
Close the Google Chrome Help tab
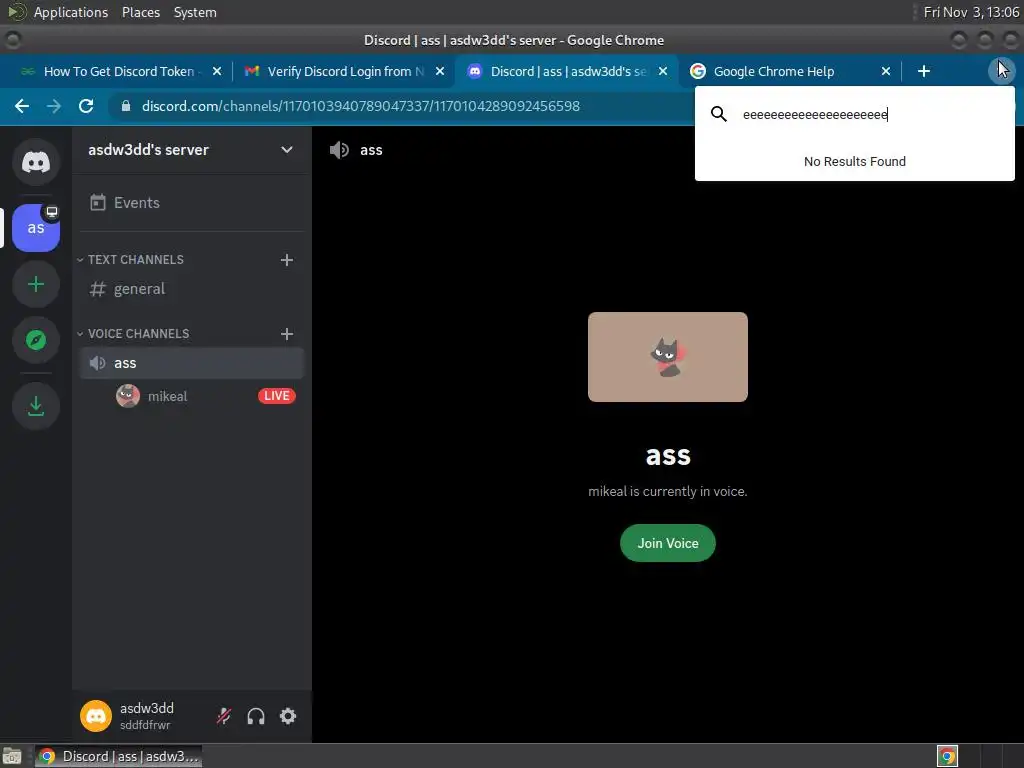pyautogui.click(x=886, y=71)
